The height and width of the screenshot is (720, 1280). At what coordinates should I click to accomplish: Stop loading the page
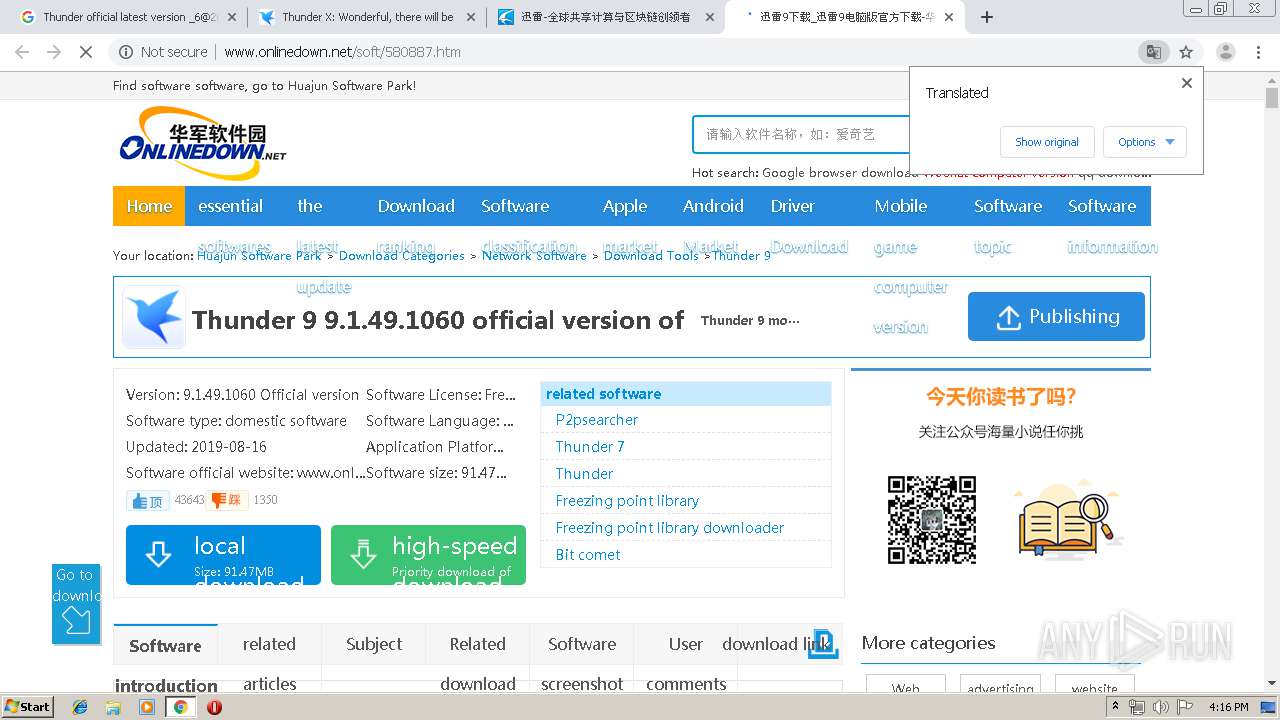86,52
